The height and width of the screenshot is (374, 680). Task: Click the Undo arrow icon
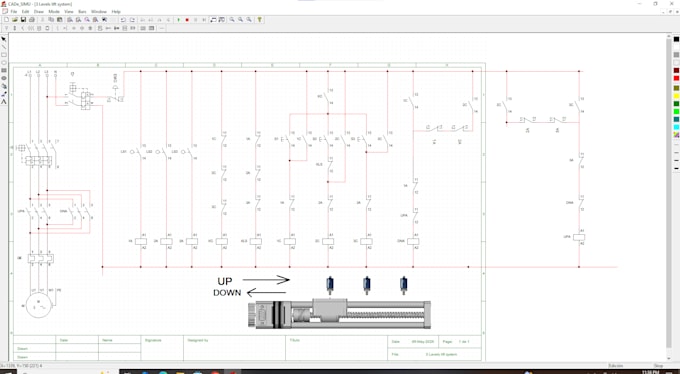123,20
